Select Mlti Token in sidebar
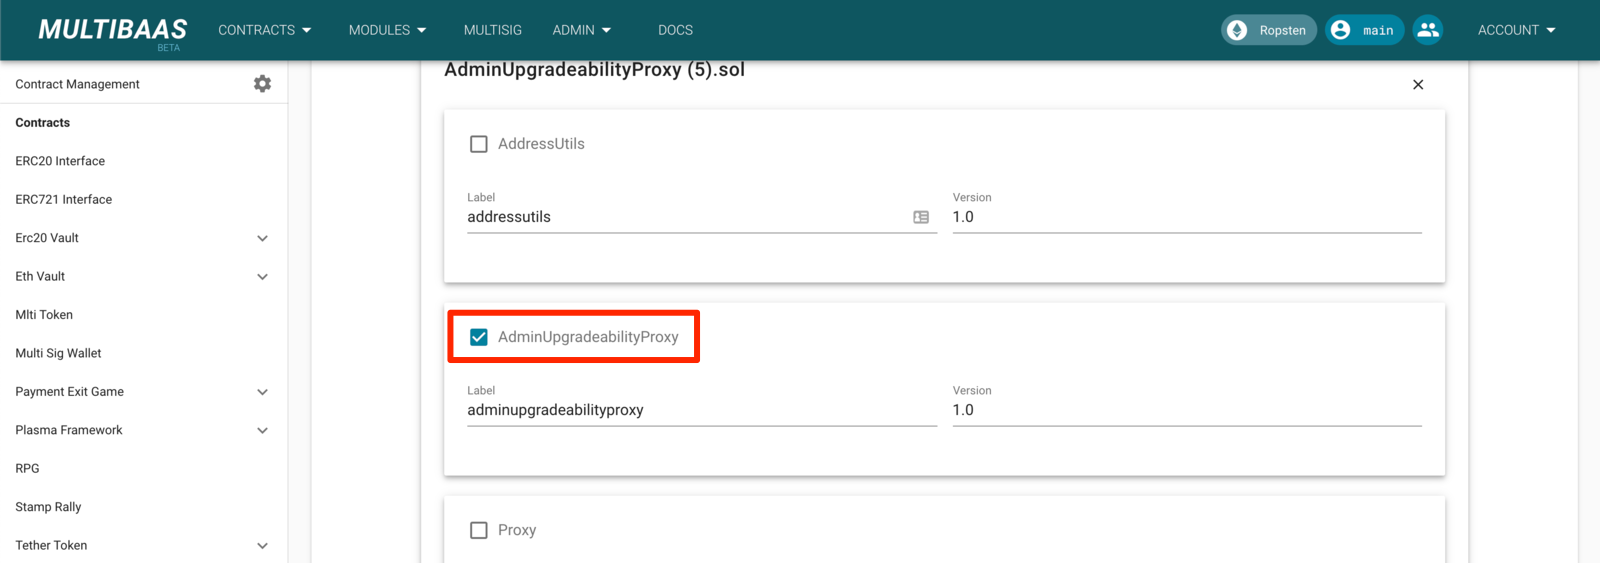The height and width of the screenshot is (563, 1600). pyautogui.click(x=44, y=315)
